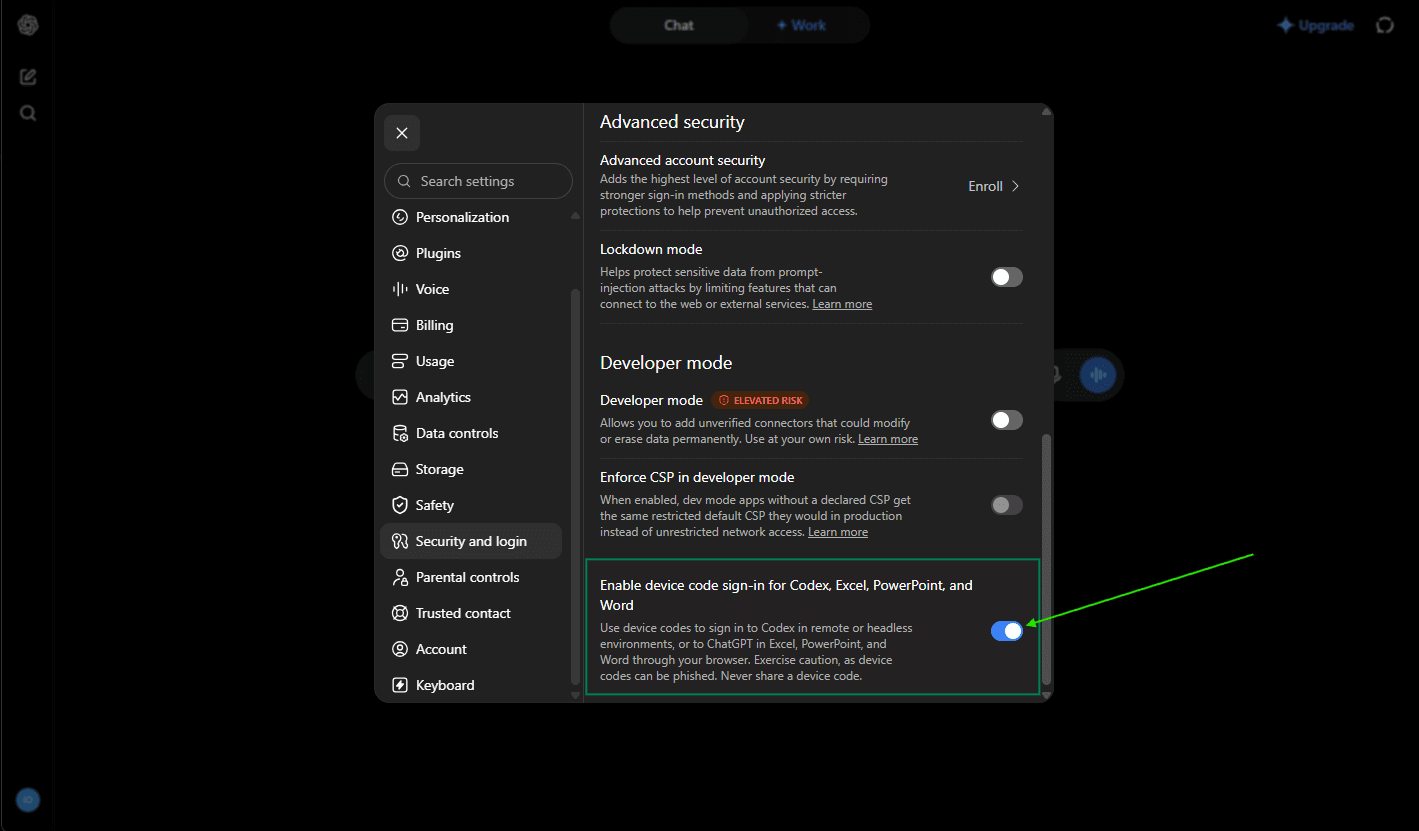The height and width of the screenshot is (831, 1419).
Task: Switch to the Work tab
Action: coord(801,25)
